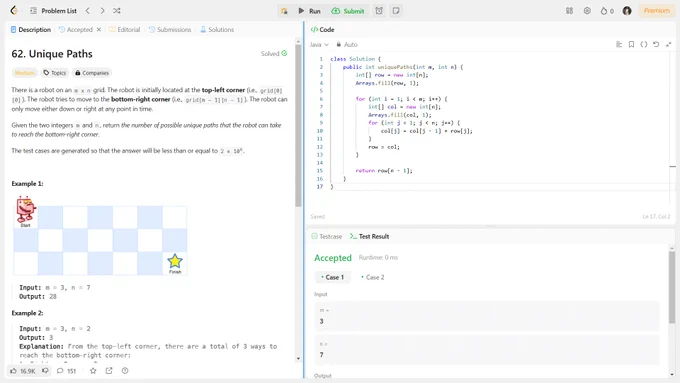Open the help question mark icon
Screen dimensions: 680x383
125,371
